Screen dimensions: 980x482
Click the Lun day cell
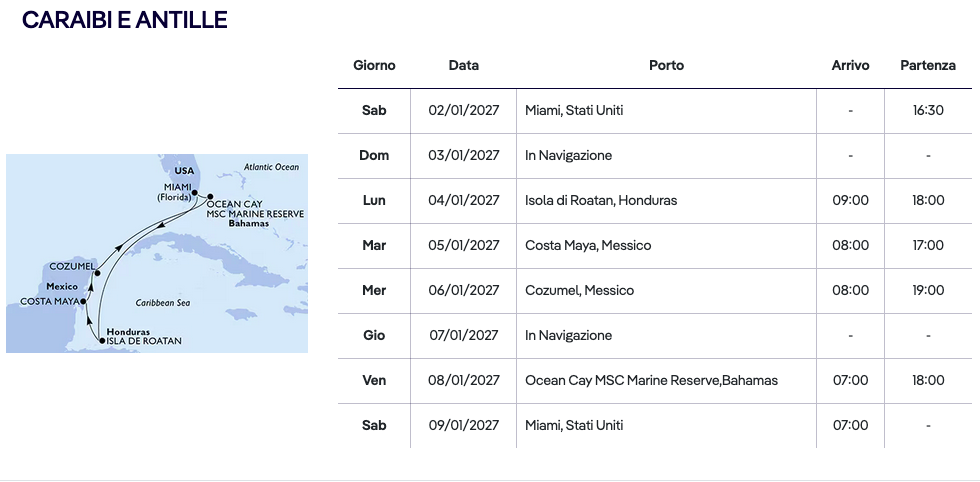374,201
